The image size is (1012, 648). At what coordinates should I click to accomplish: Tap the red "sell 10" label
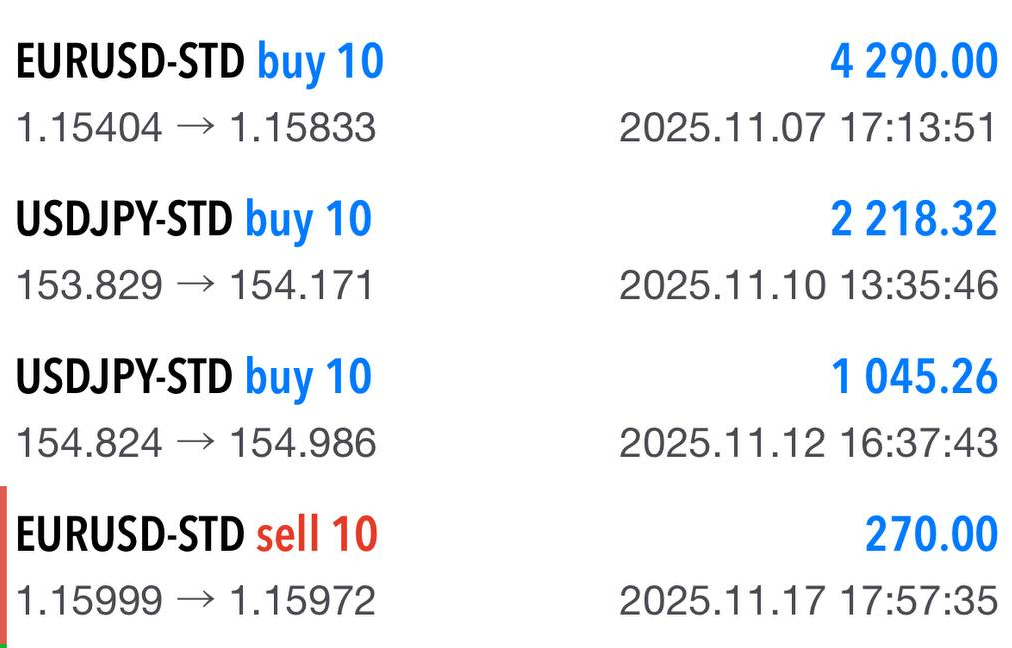tap(316, 535)
